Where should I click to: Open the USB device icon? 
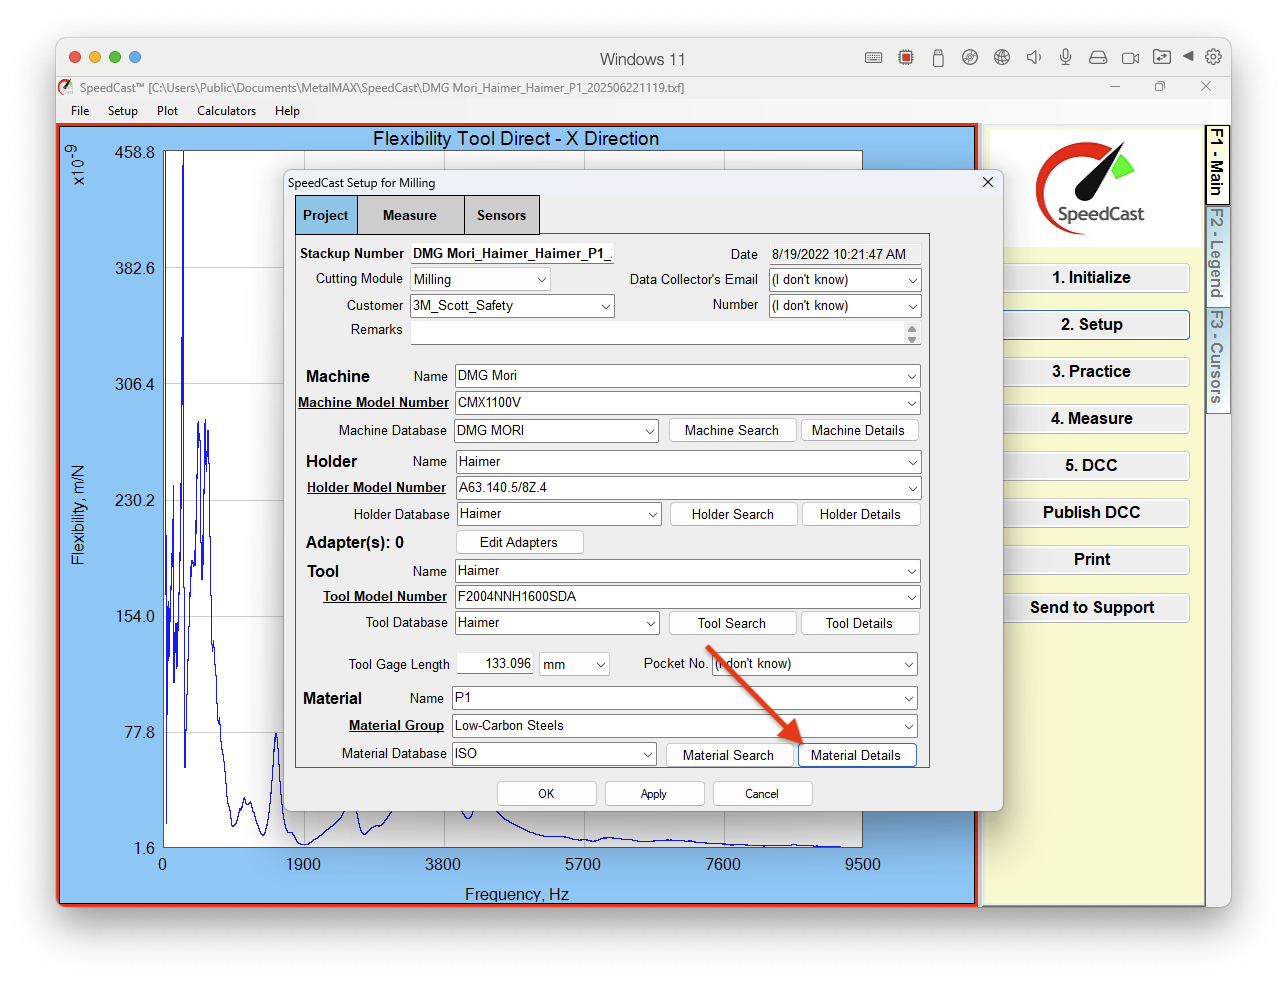pyautogui.click(x=938, y=58)
